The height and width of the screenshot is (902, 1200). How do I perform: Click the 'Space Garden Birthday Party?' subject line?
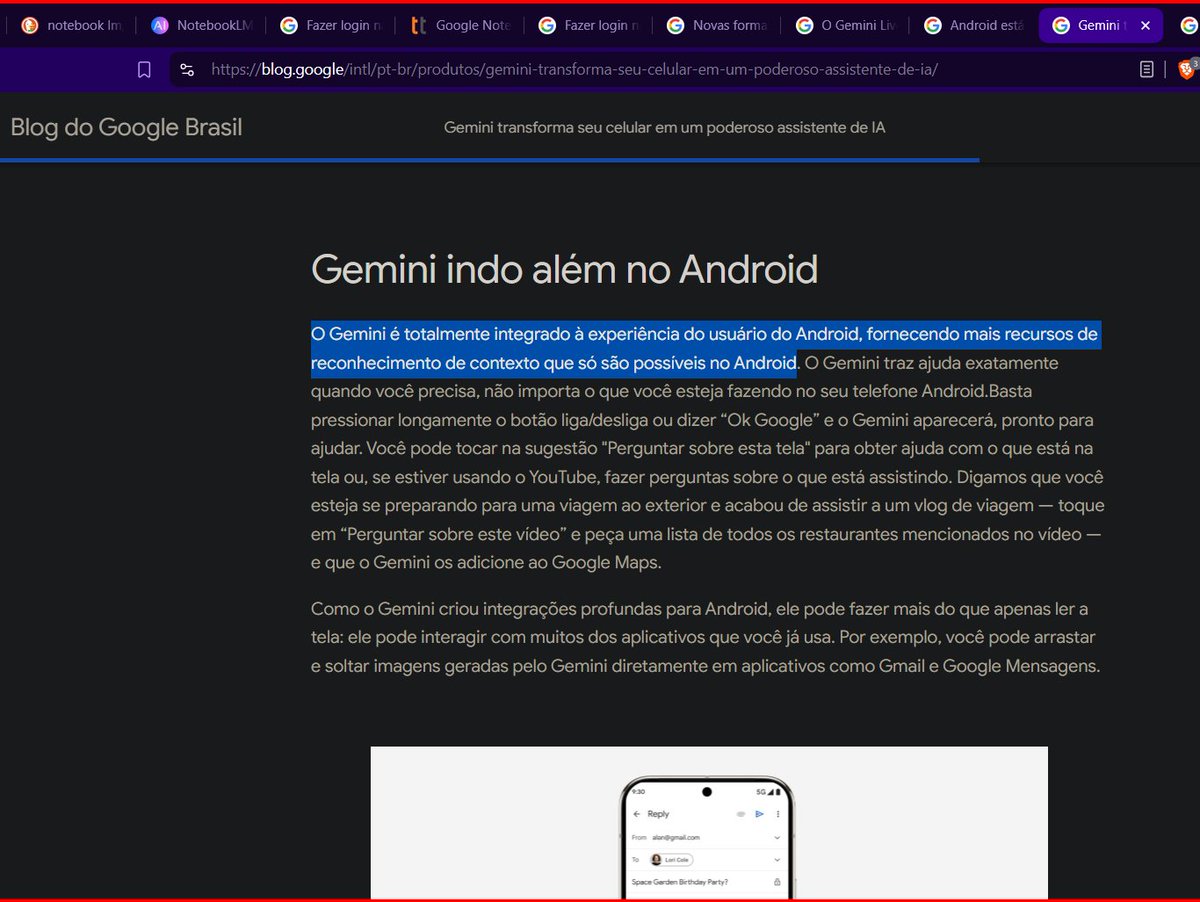tap(679, 882)
